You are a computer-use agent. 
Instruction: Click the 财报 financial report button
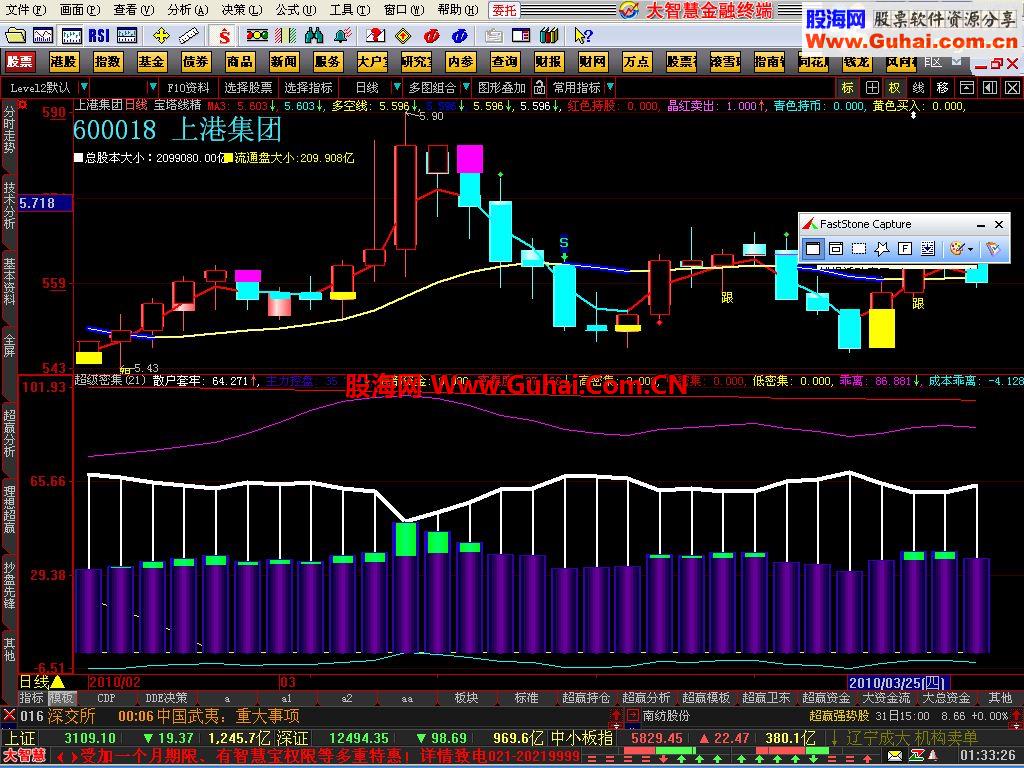pos(548,61)
